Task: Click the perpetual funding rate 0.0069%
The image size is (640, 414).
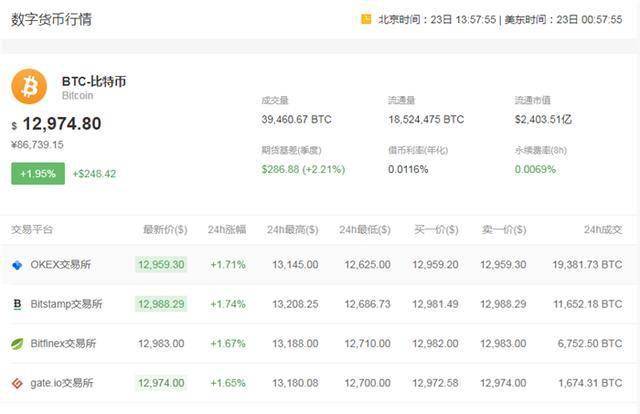Action: [x=535, y=169]
